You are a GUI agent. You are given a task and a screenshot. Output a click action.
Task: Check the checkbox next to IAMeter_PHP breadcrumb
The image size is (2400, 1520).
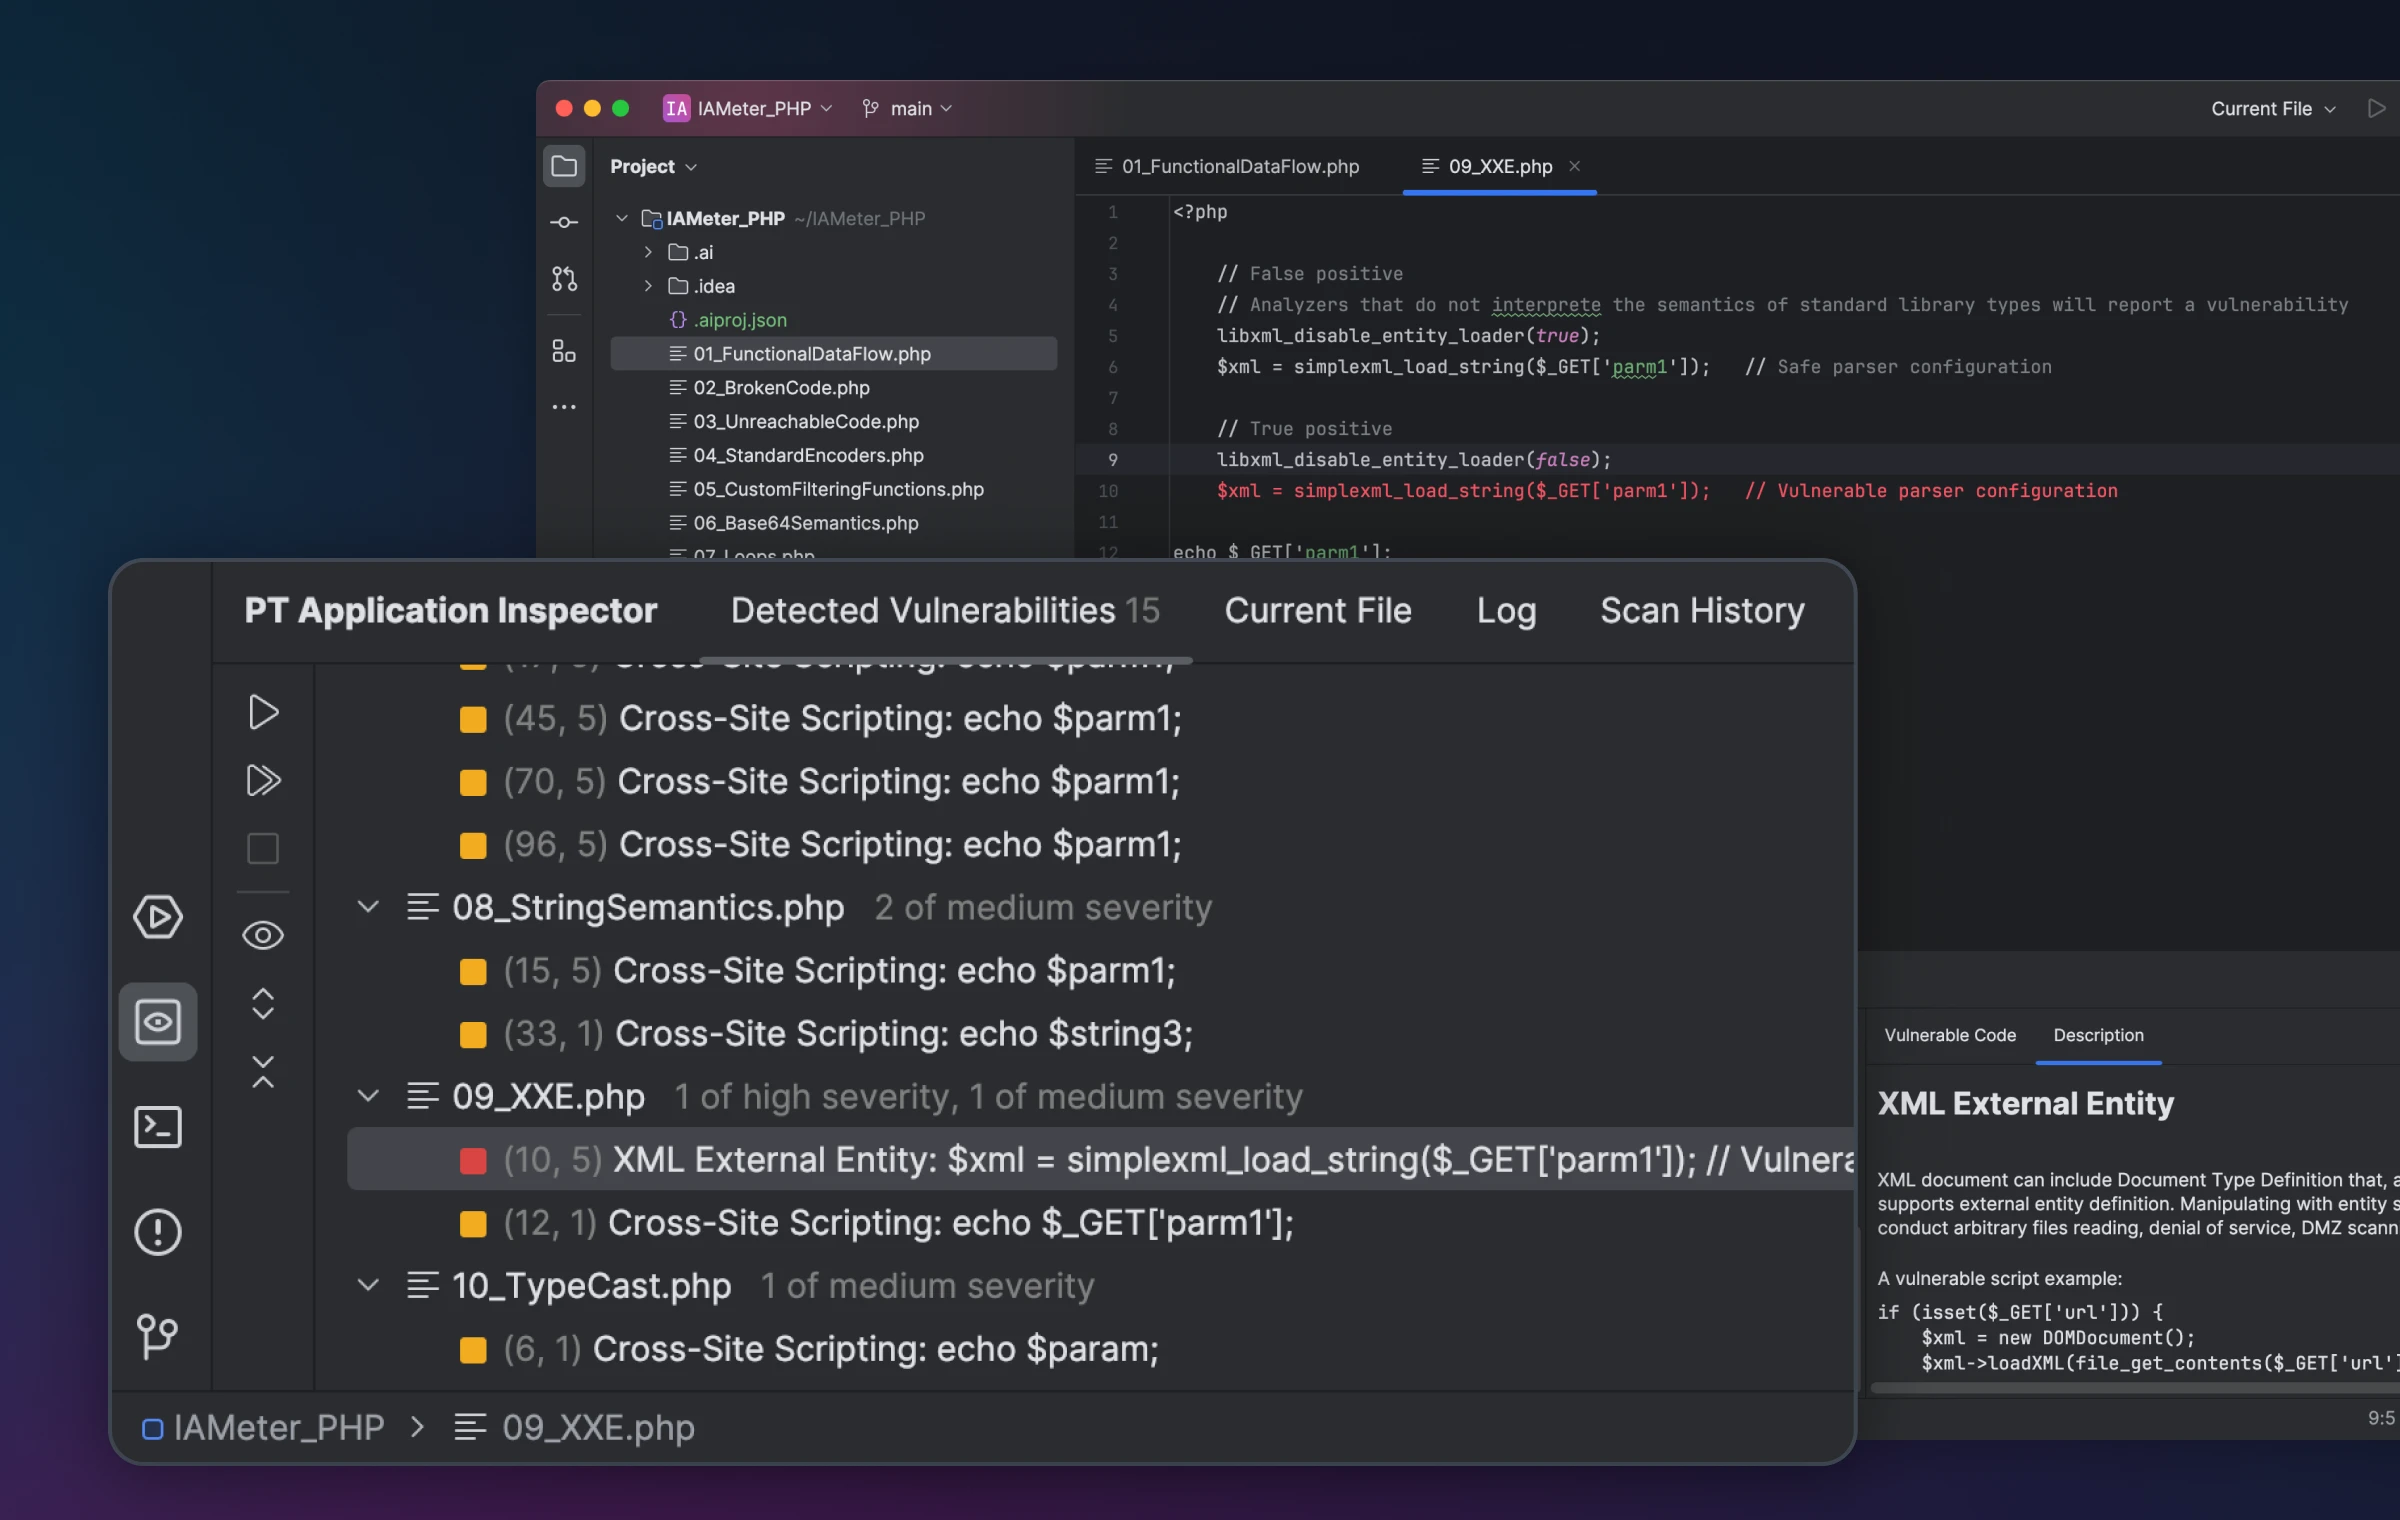click(x=153, y=1428)
